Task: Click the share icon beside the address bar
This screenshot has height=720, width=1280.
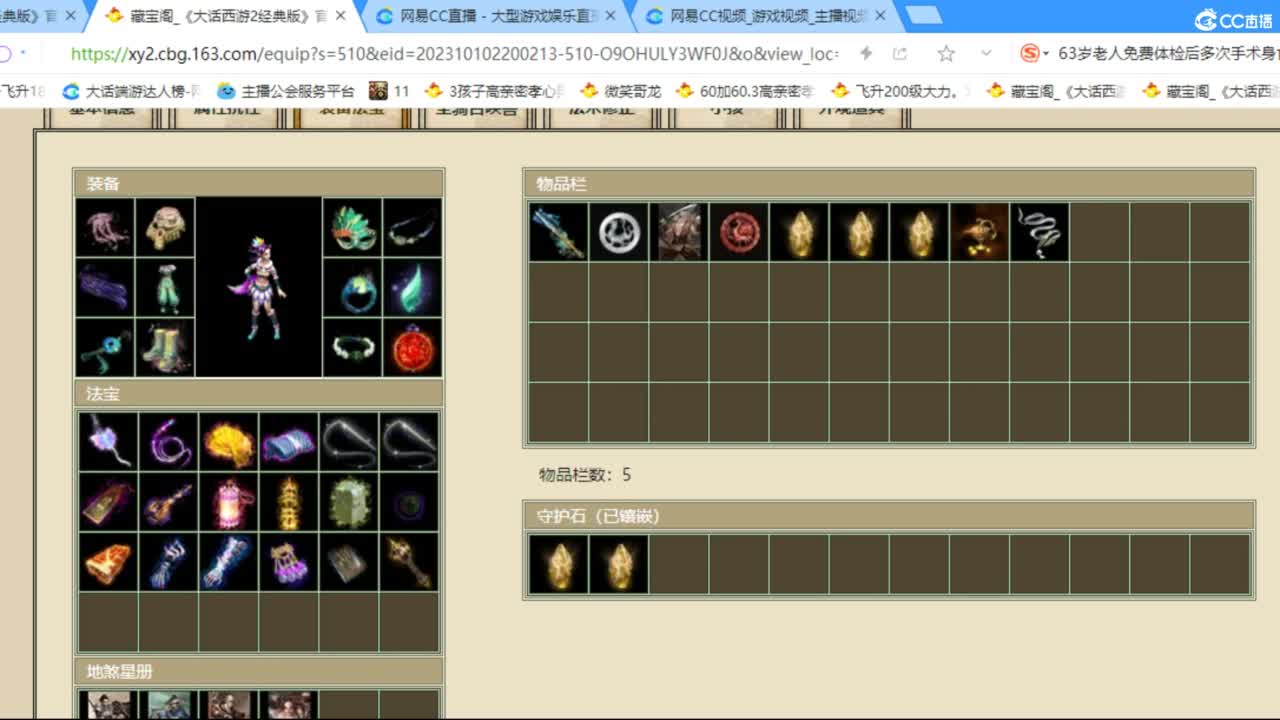Action: click(x=901, y=53)
